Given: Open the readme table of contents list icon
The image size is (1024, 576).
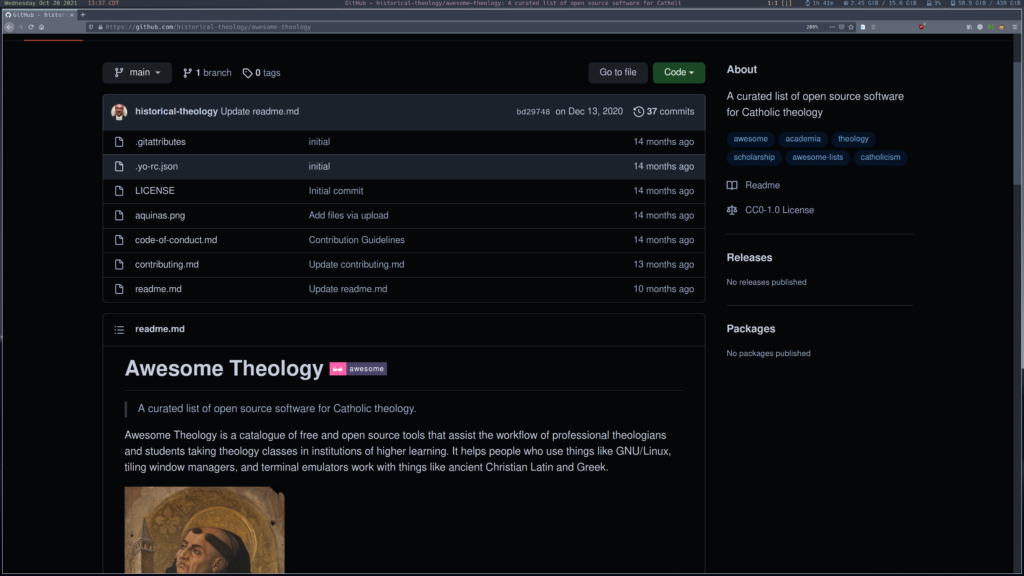Looking at the screenshot, I should pyautogui.click(x=119, y=330).
